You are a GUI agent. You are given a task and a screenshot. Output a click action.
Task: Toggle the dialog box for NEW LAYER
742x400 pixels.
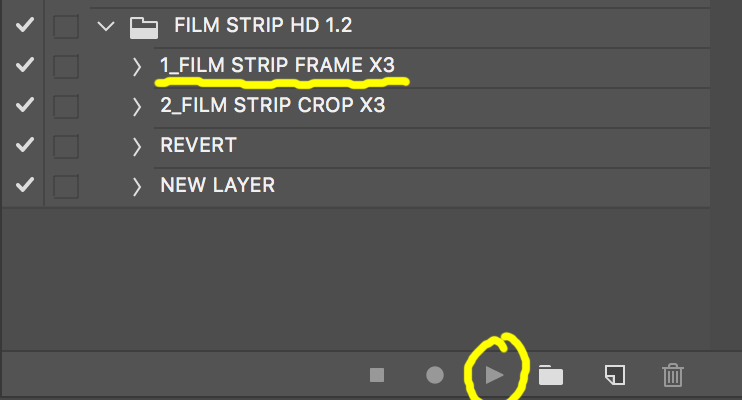pos(66,187)
